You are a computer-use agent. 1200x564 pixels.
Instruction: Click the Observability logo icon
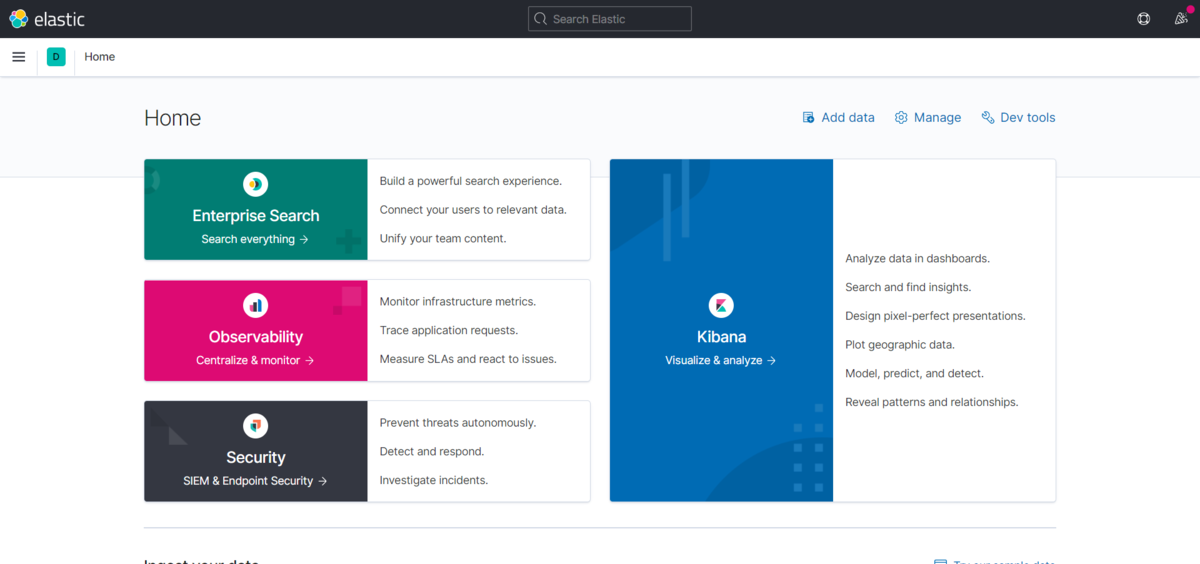[x=256, y=305]
